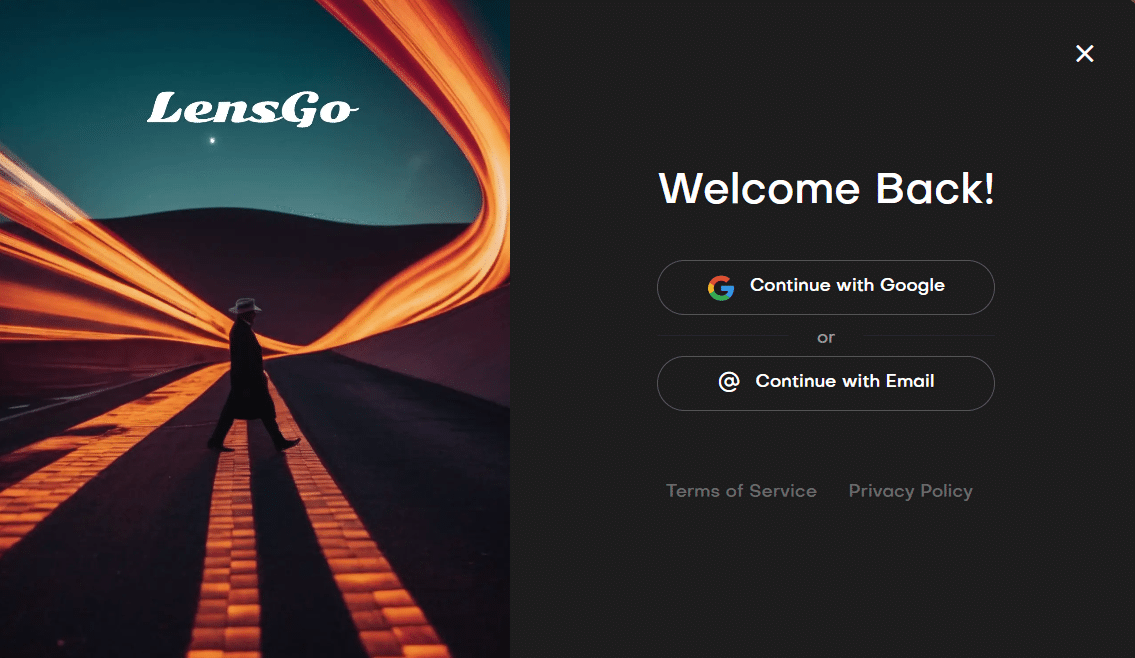Click the word Email in the button
Screen dimensions: 1135x658
(x=910, y=381)
